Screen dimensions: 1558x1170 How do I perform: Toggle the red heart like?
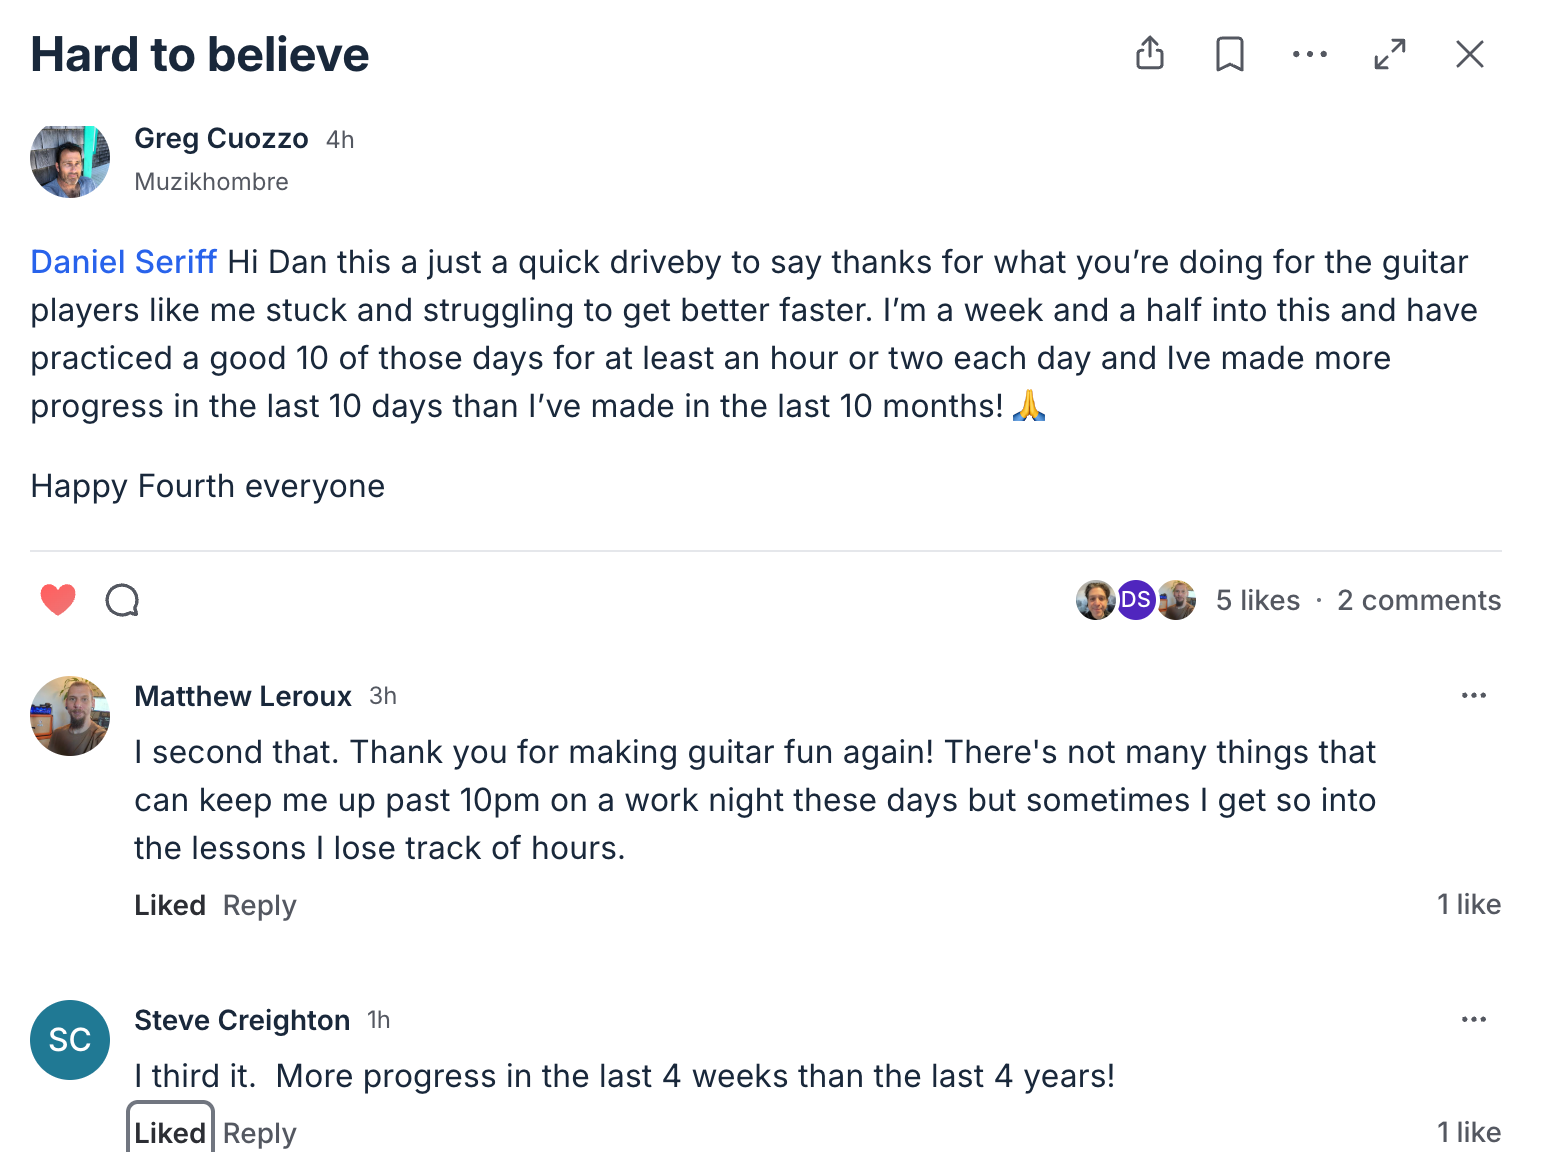tap(58, 600)
